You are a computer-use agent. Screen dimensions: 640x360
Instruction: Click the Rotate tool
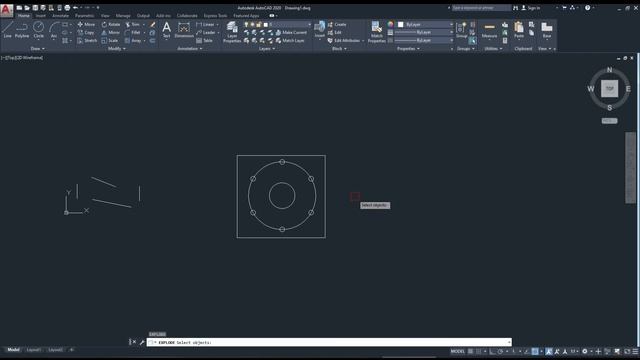point(111,24)
